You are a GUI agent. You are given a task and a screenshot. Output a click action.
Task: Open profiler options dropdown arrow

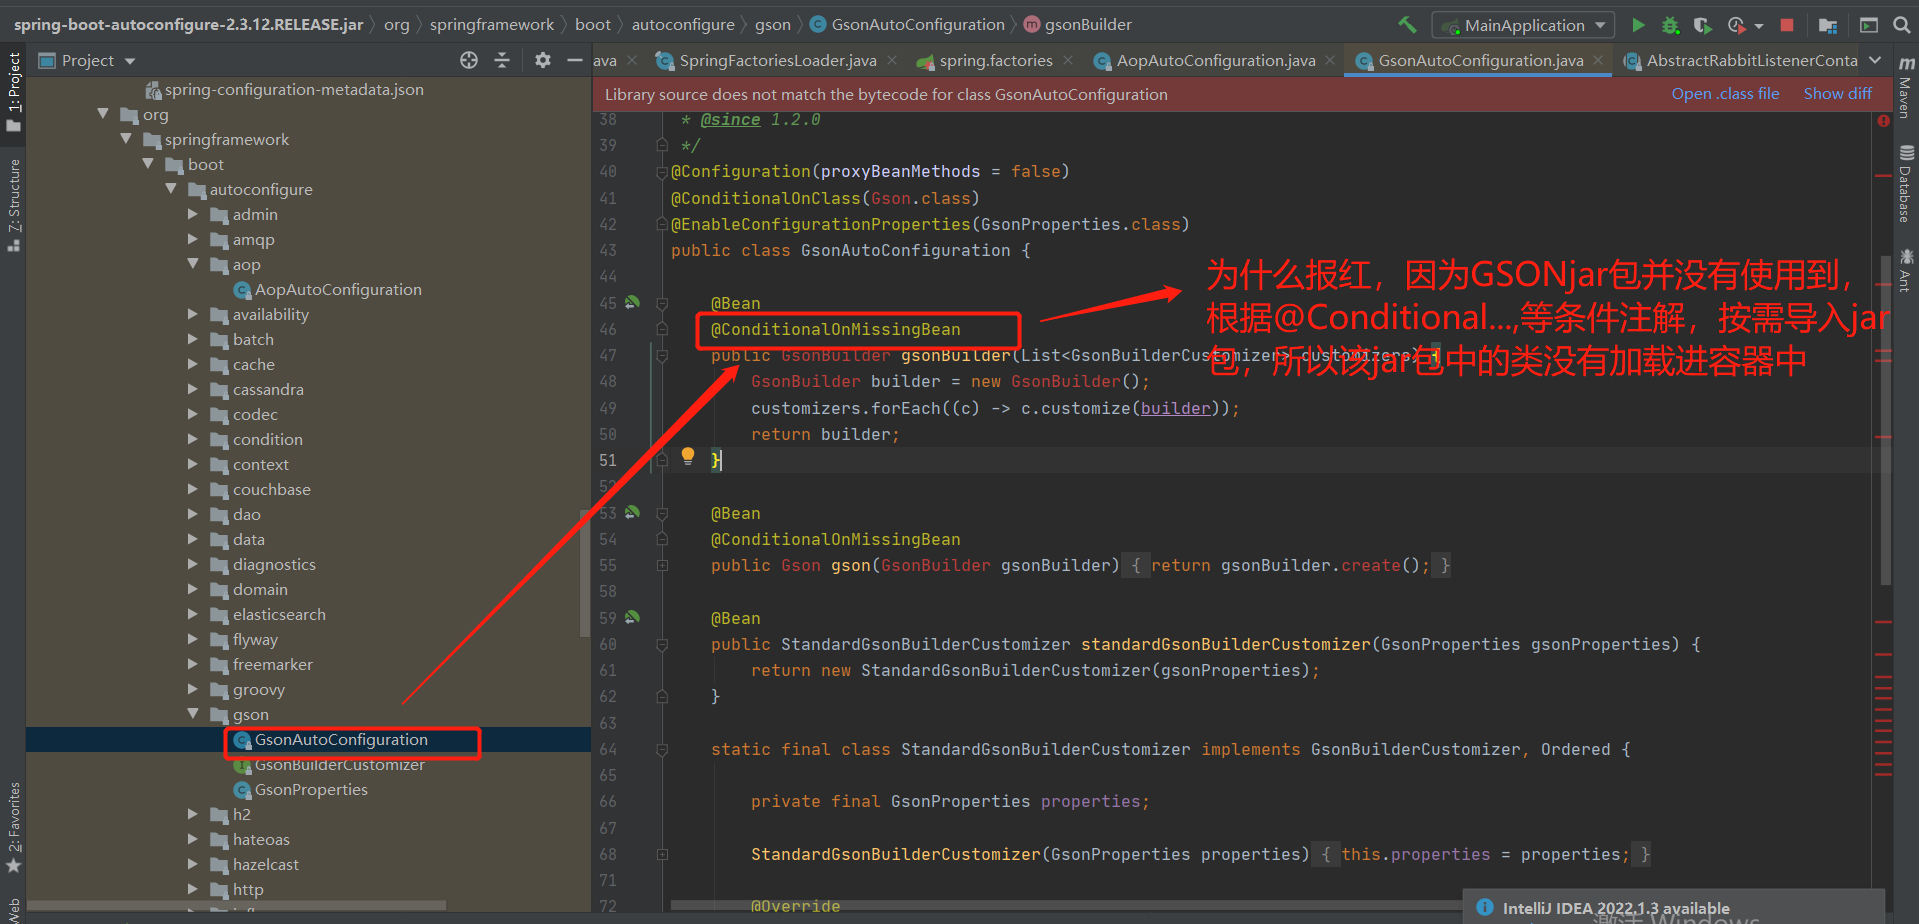(1759, 26)
